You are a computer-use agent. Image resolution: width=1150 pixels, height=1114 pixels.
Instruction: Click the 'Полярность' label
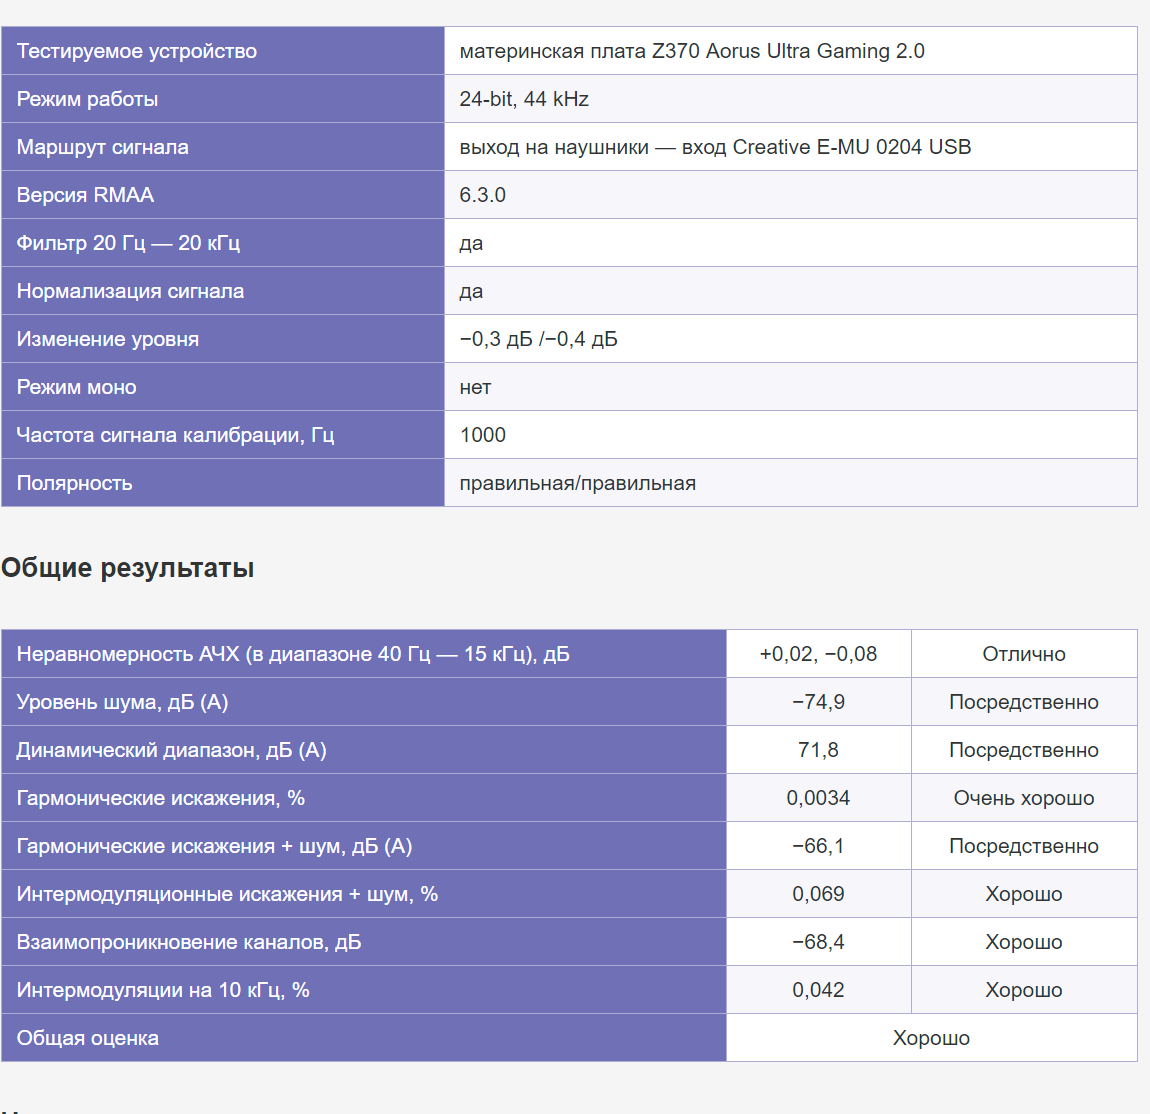pos(75,483)
